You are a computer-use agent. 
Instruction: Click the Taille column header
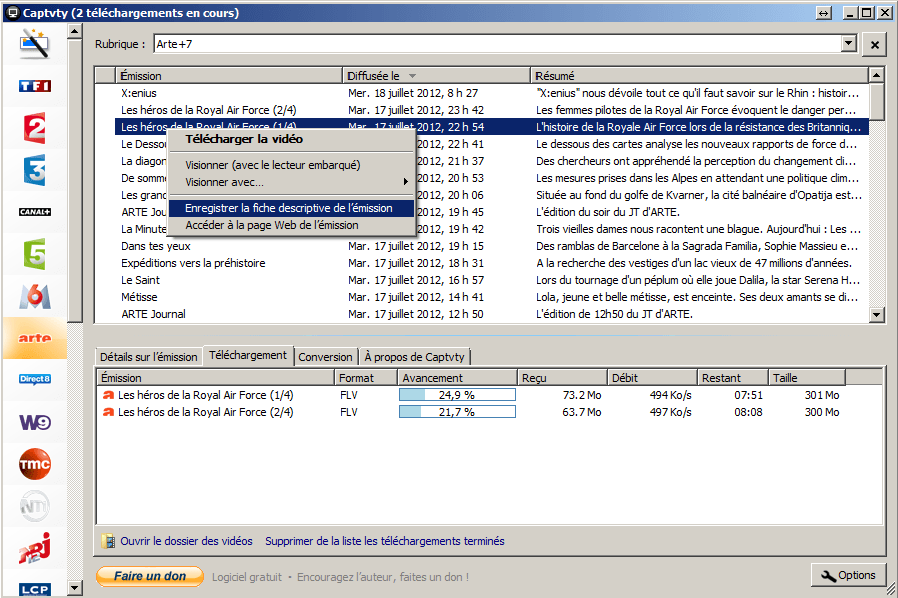(x=807, y=378)
